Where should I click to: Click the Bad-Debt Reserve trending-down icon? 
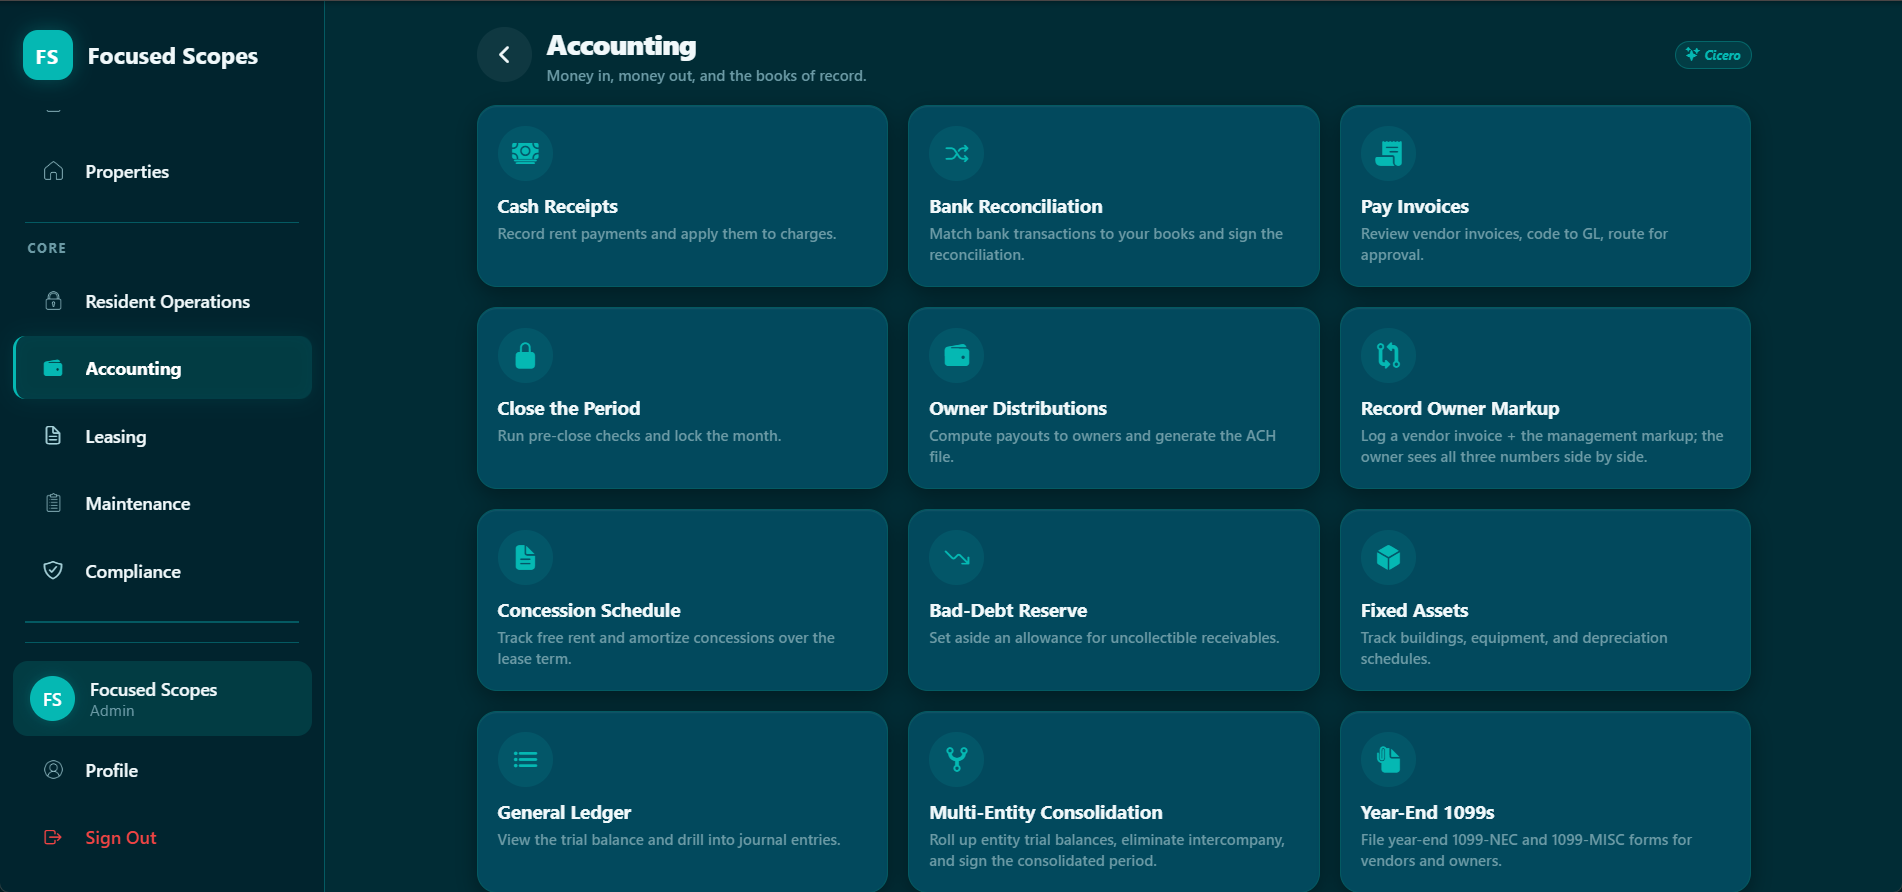[957, 557]
